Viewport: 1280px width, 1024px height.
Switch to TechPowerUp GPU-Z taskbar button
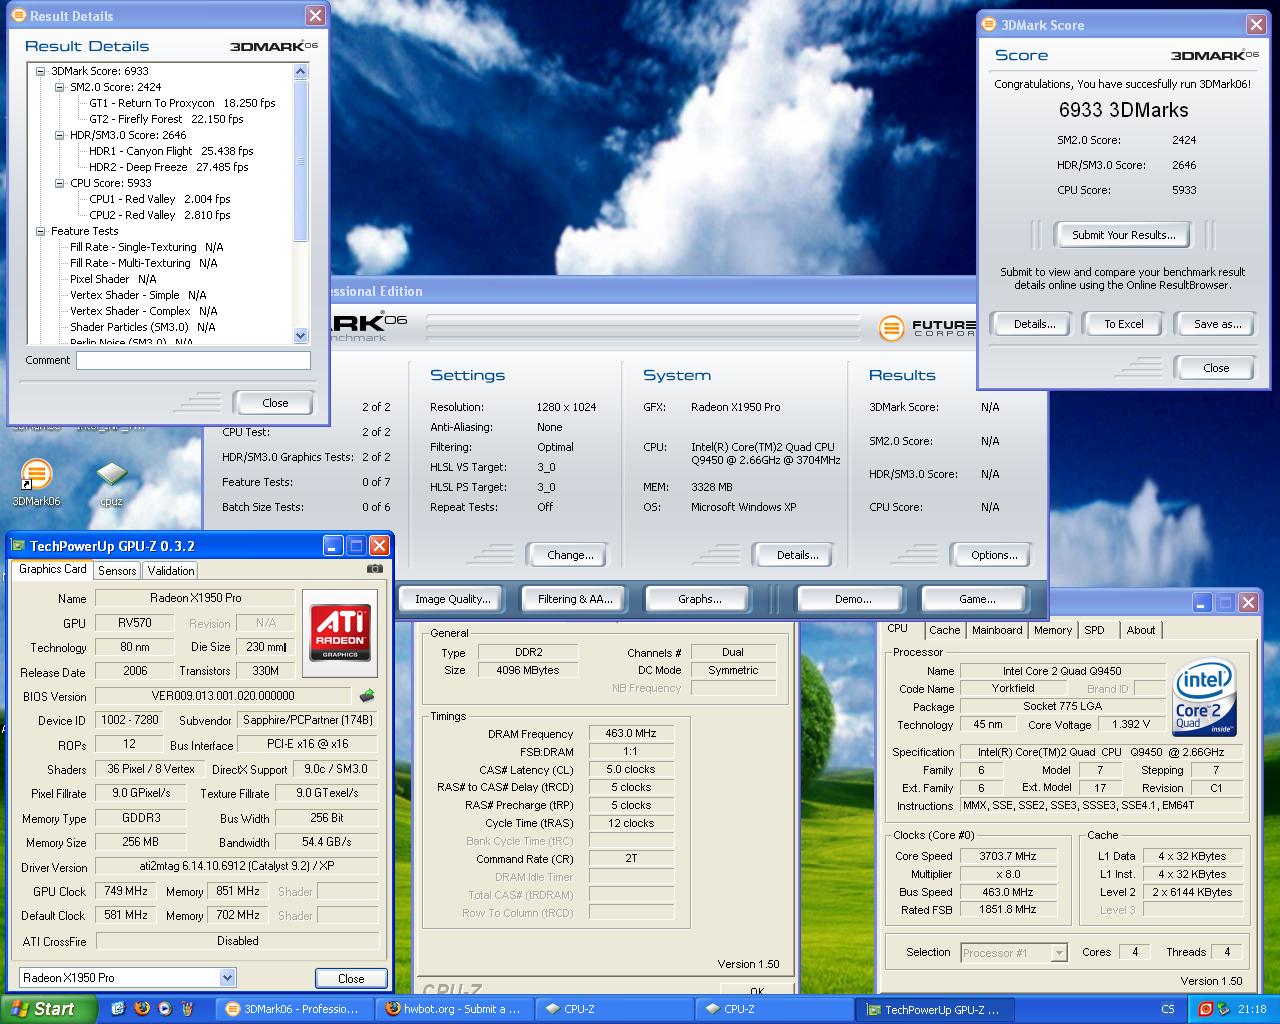point(935,1009)
